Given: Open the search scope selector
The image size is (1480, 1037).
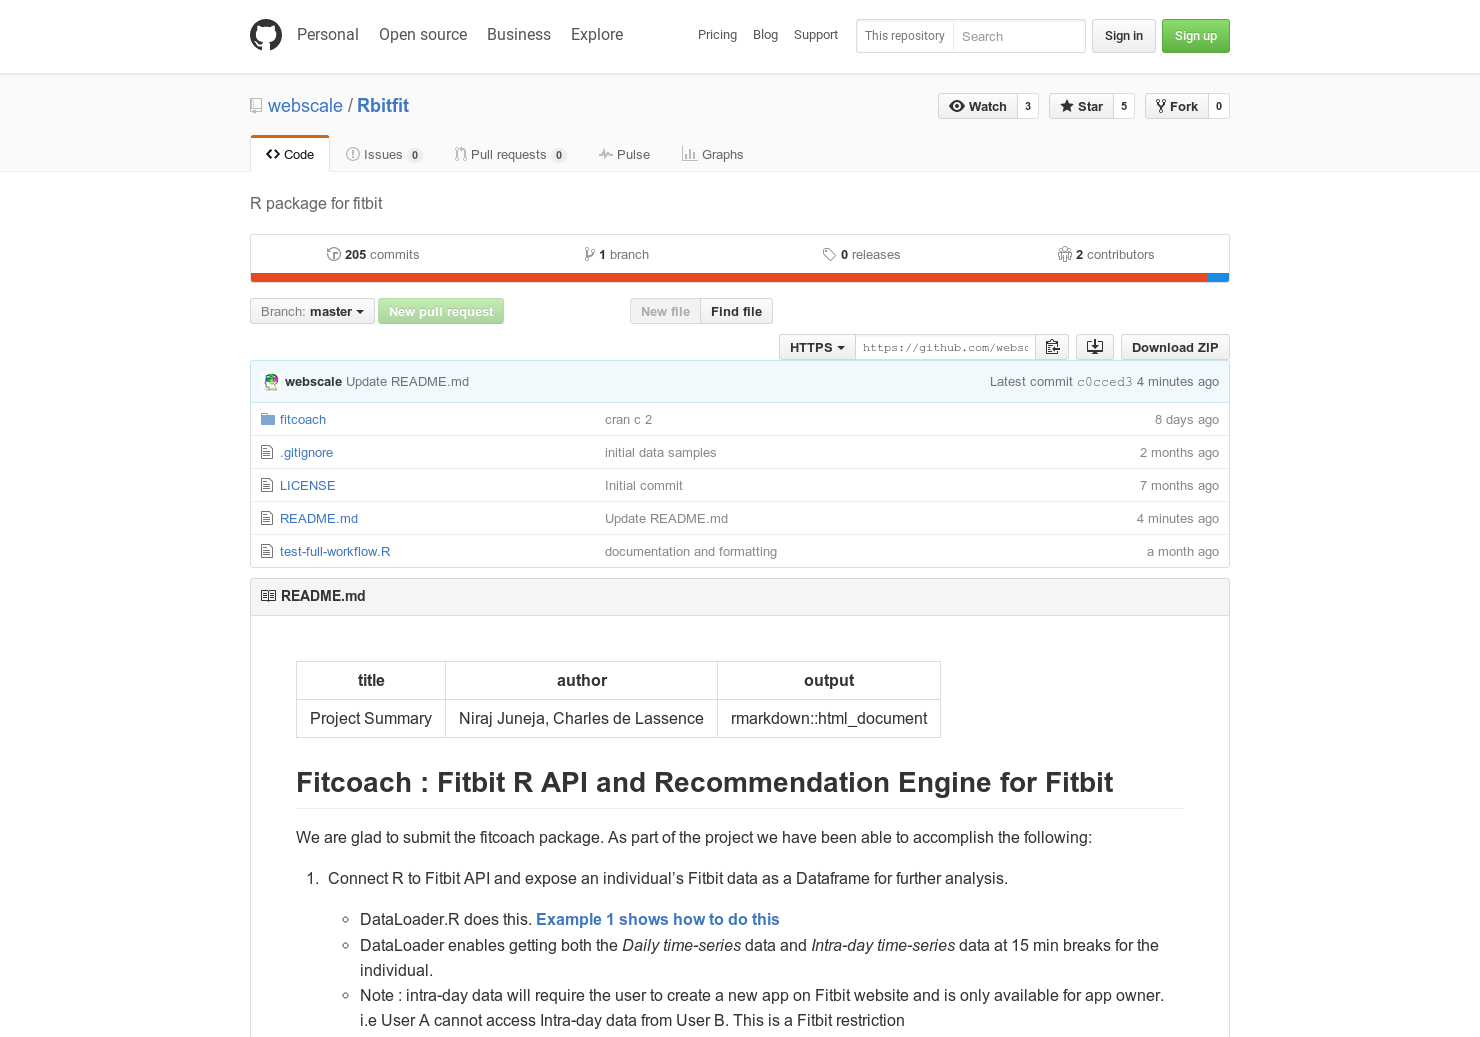Looking at the screenshot, I should click(903, 35).
